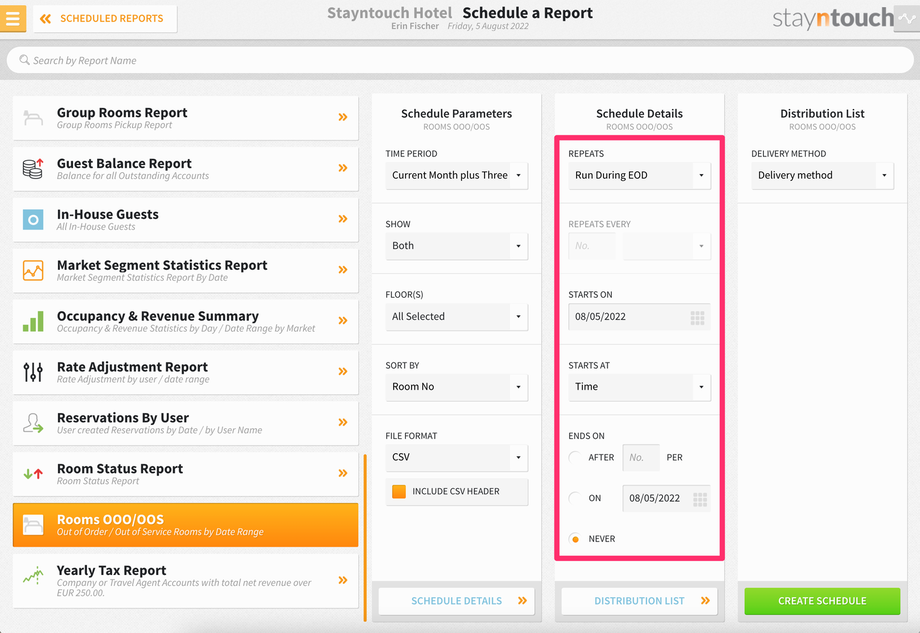
Task: Select the Rooms OOO/OOS title
Action: (x=110, y=520)
